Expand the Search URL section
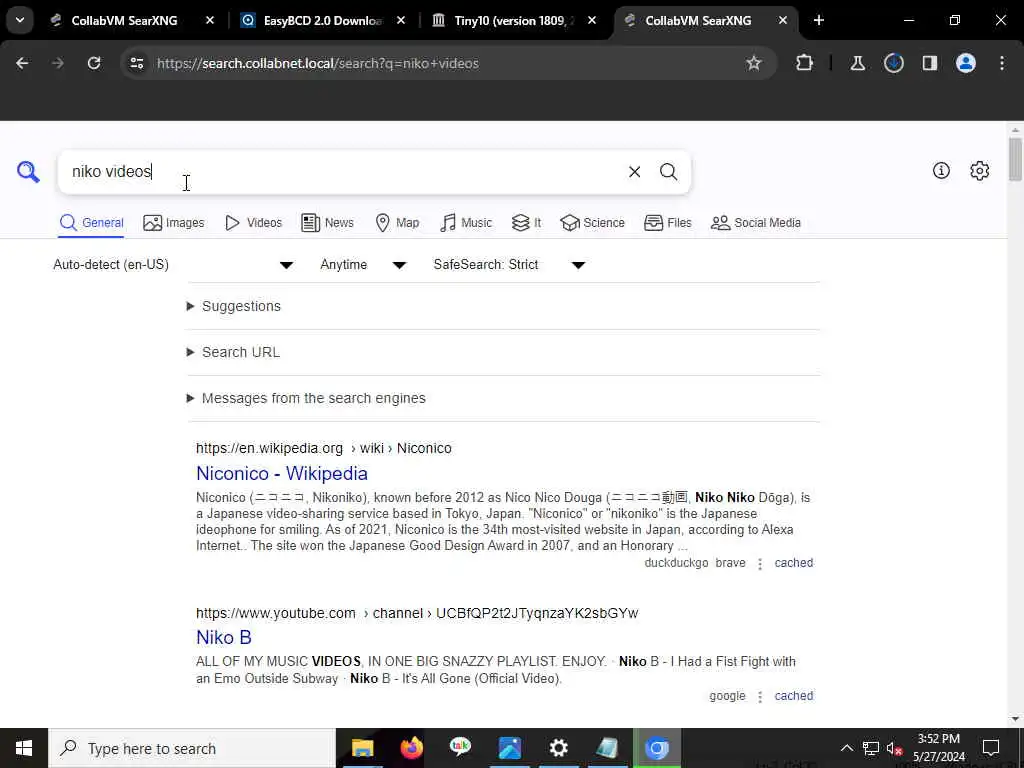Screen dimensions: 1024x768 click(x=233, y=352)
